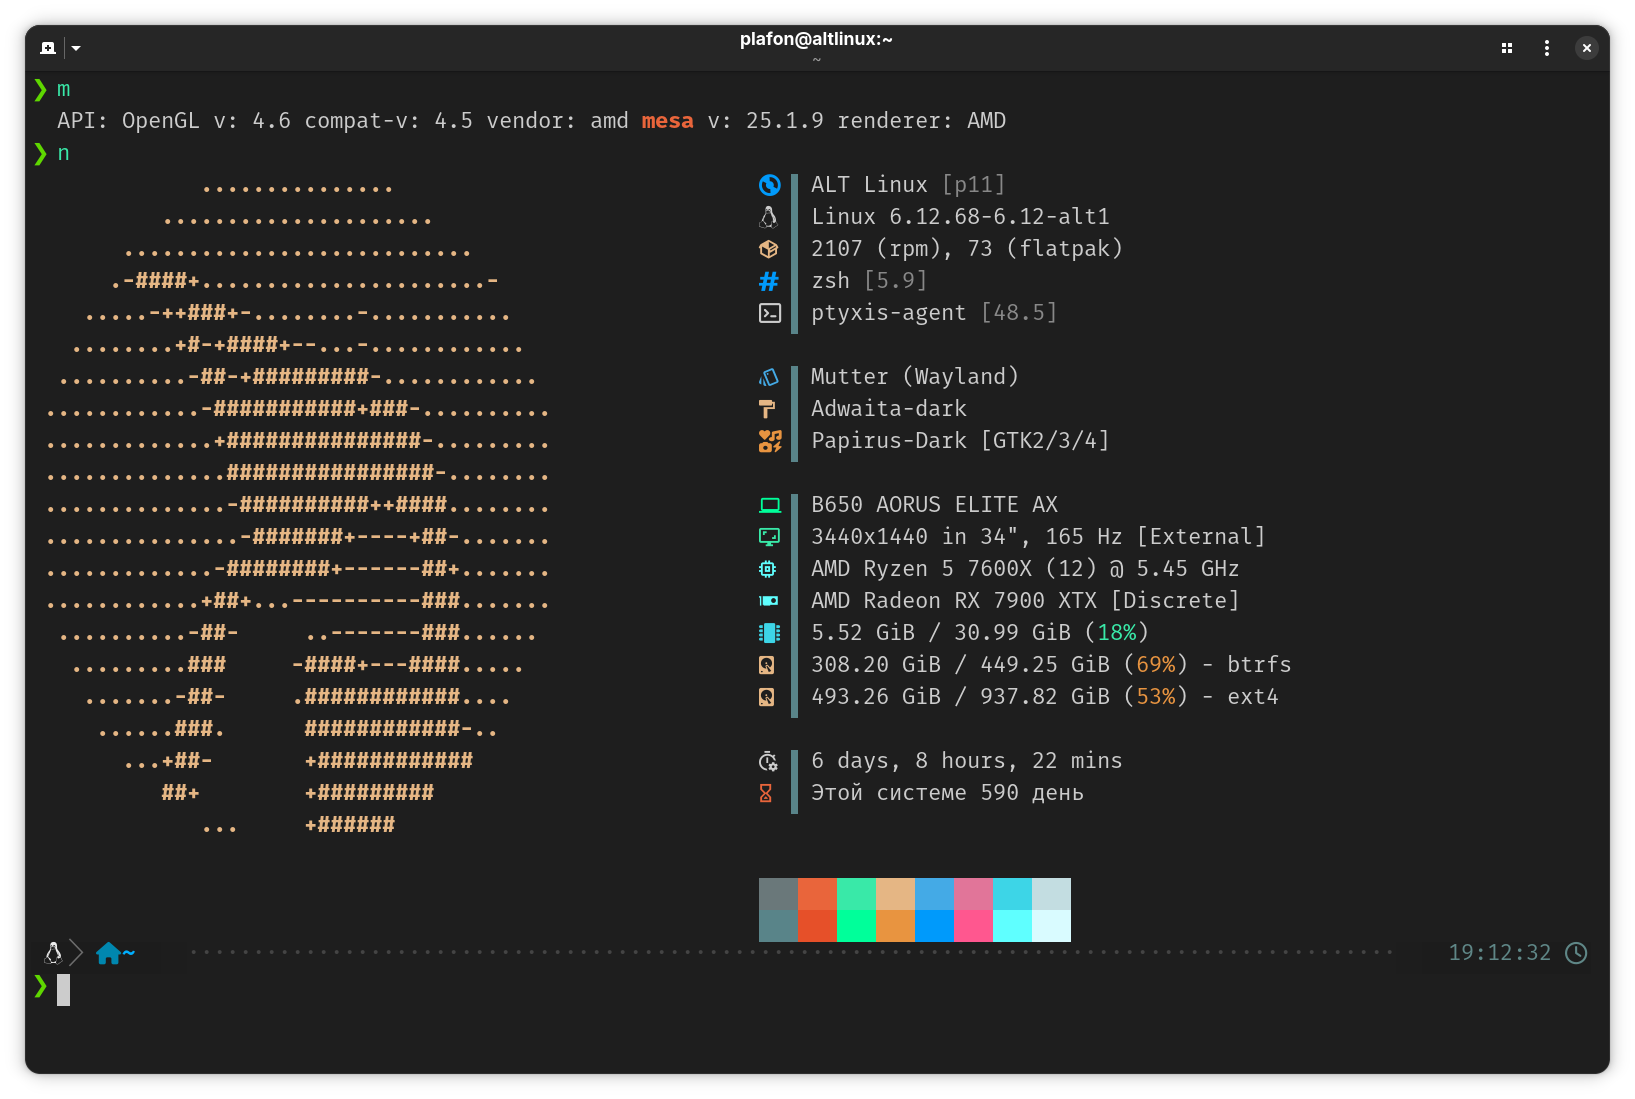The image size is (1635, 1099).
Task: Open the tab overview grid
Action: point(1507,48)
